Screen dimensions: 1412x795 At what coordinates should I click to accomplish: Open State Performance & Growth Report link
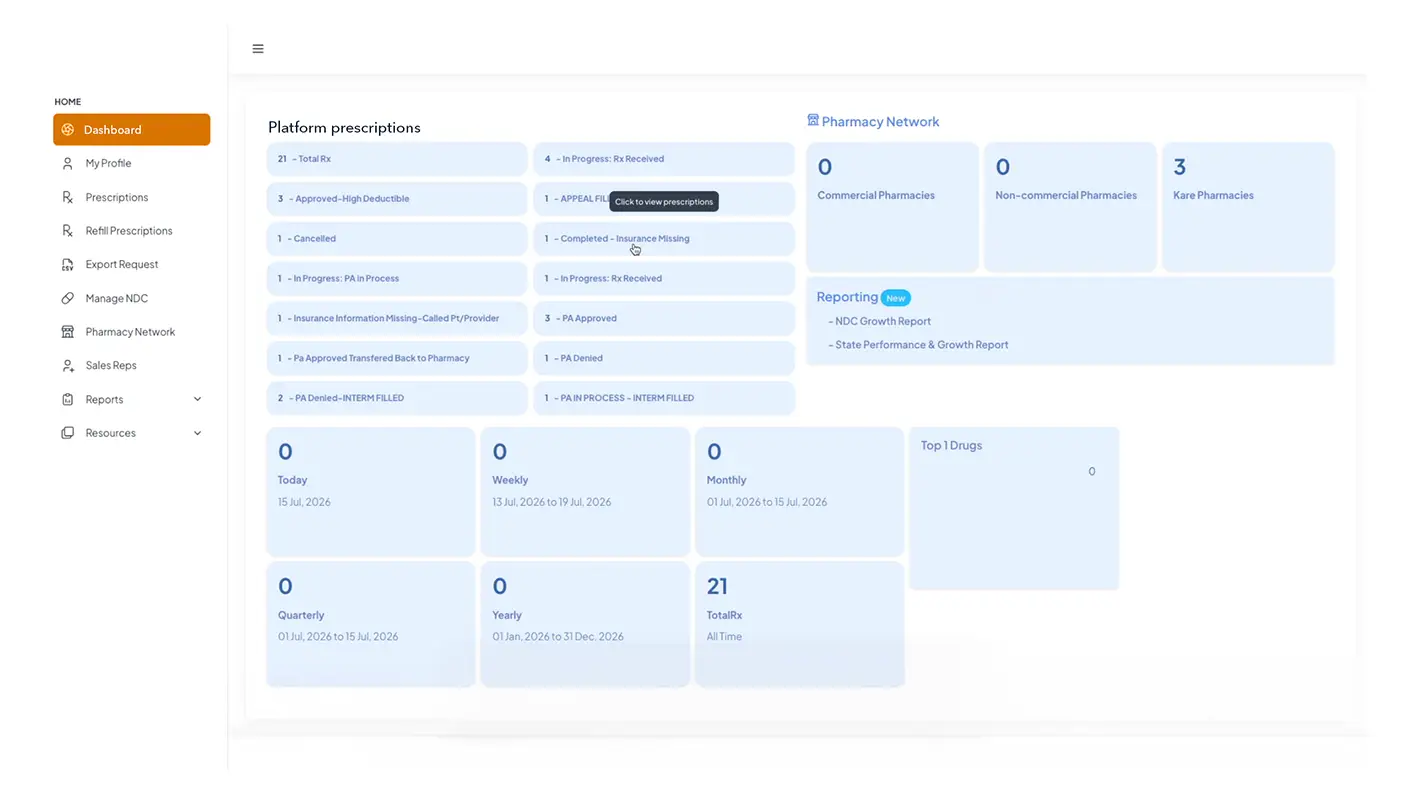pyautogui.click(x=922, y=345)
